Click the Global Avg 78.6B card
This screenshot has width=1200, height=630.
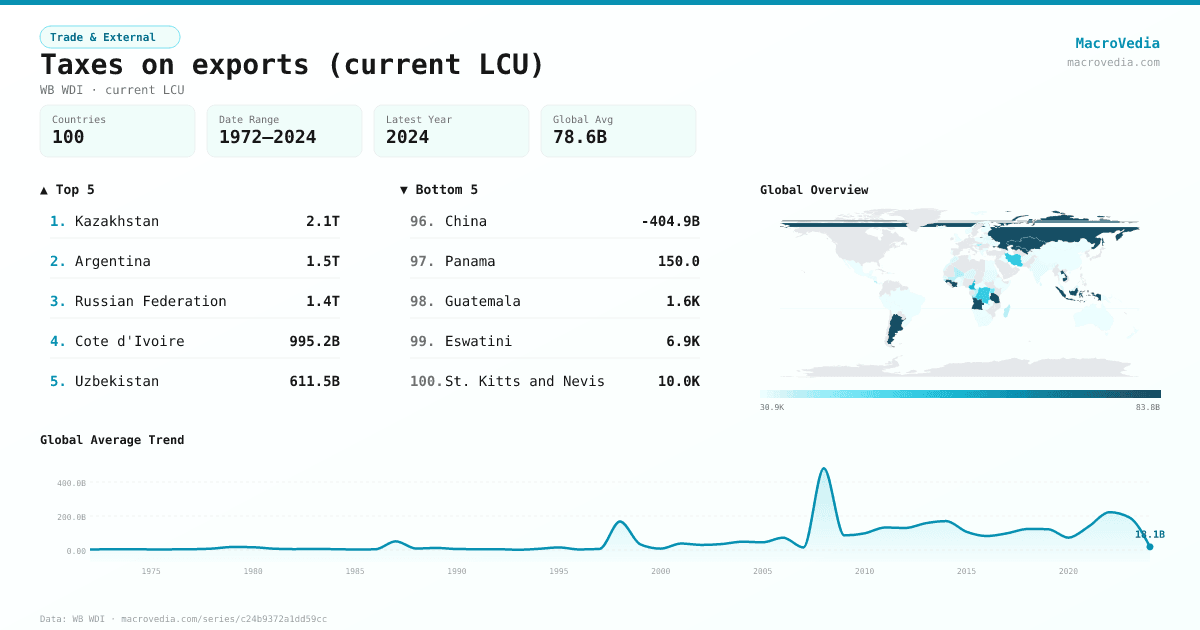[618, 131]
